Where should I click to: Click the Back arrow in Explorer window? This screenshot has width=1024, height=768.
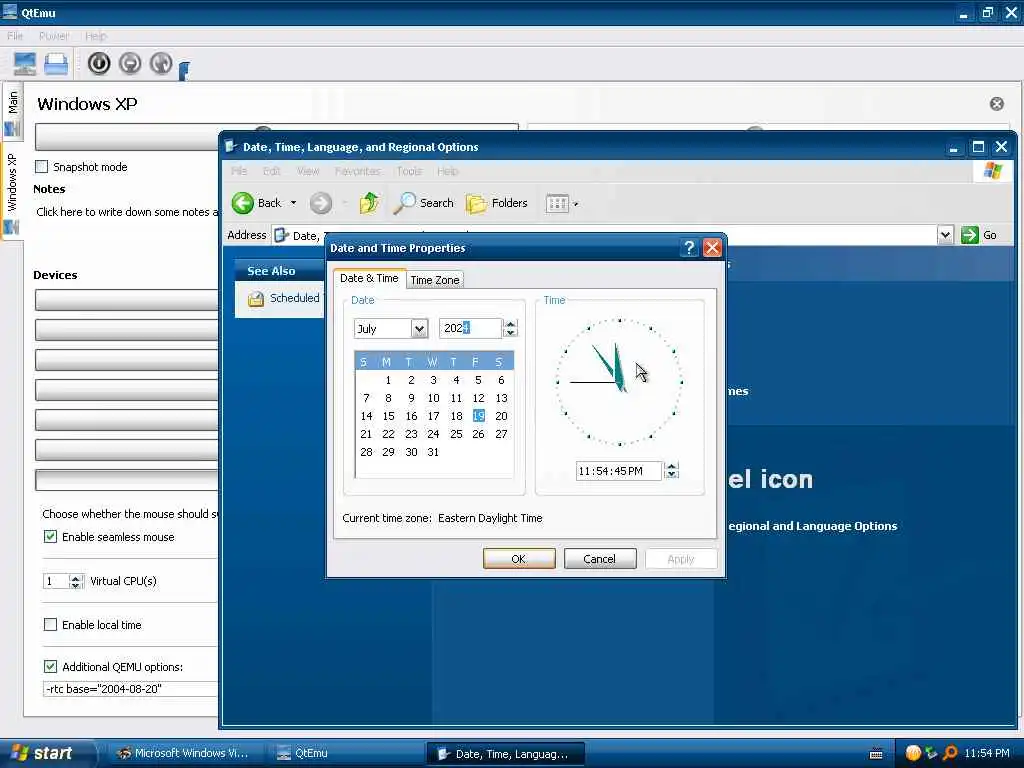coord(243,203)
